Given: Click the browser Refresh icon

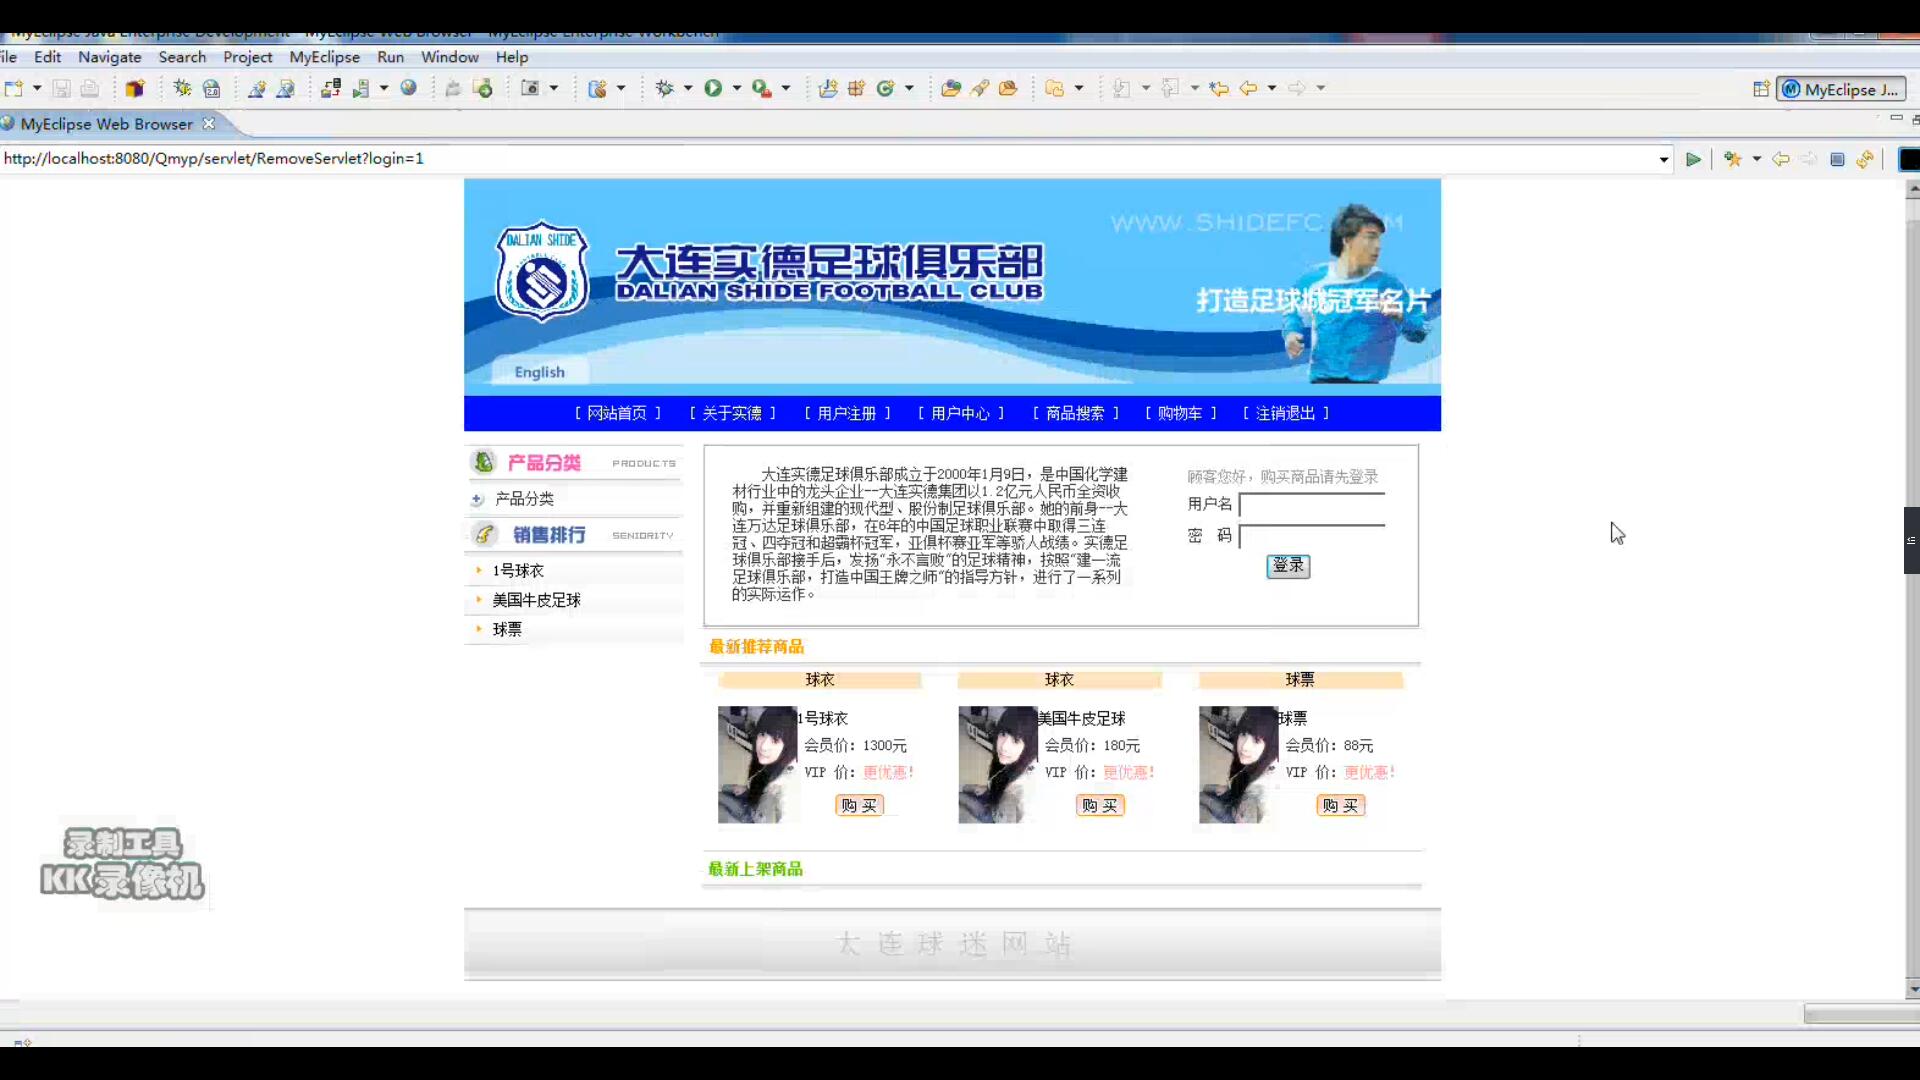Looking at the screenshot, I should pyautogui.click(x=1865, y=159).
